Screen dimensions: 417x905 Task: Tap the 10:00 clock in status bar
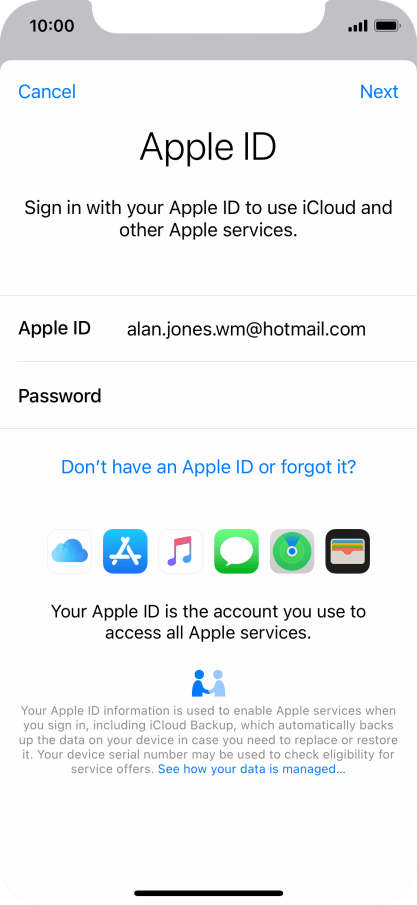coord(52,26)
